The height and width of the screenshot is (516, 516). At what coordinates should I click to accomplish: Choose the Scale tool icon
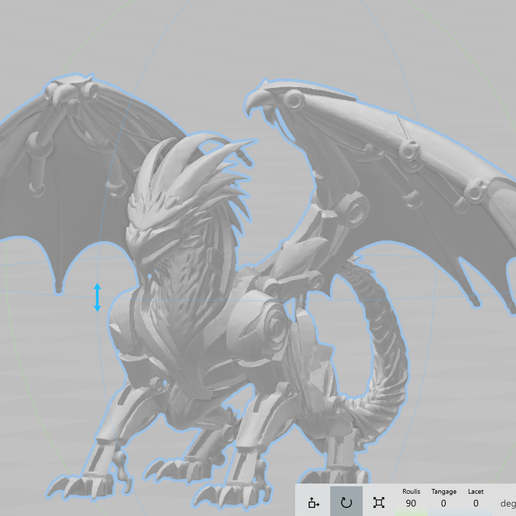379,502
